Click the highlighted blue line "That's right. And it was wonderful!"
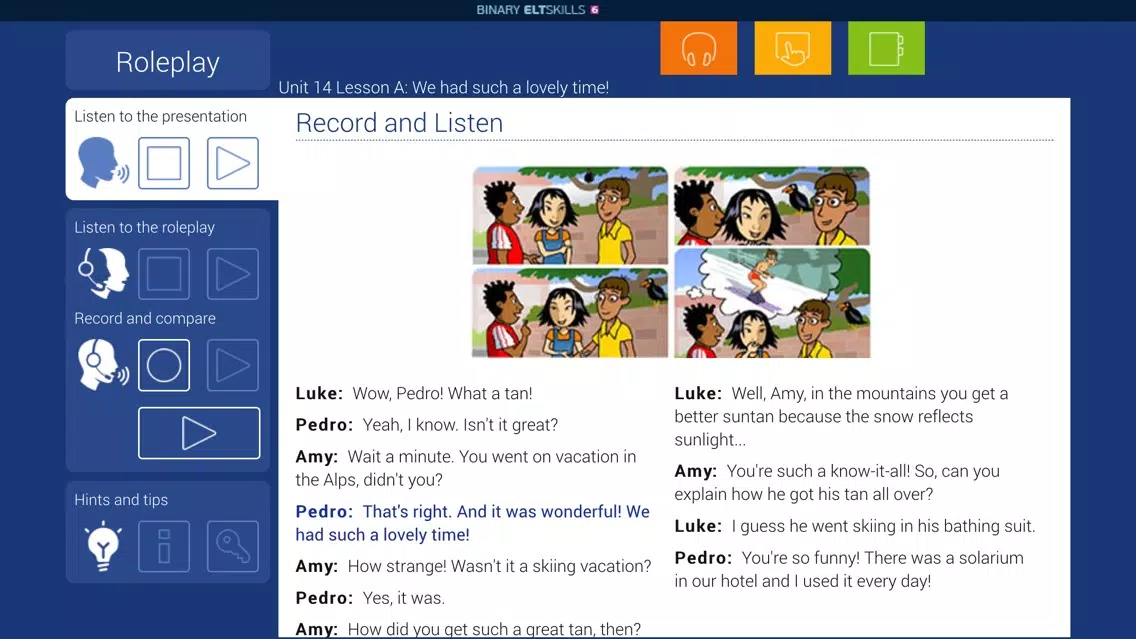The width and height of the screenshot is (1136, 639). 472,523
